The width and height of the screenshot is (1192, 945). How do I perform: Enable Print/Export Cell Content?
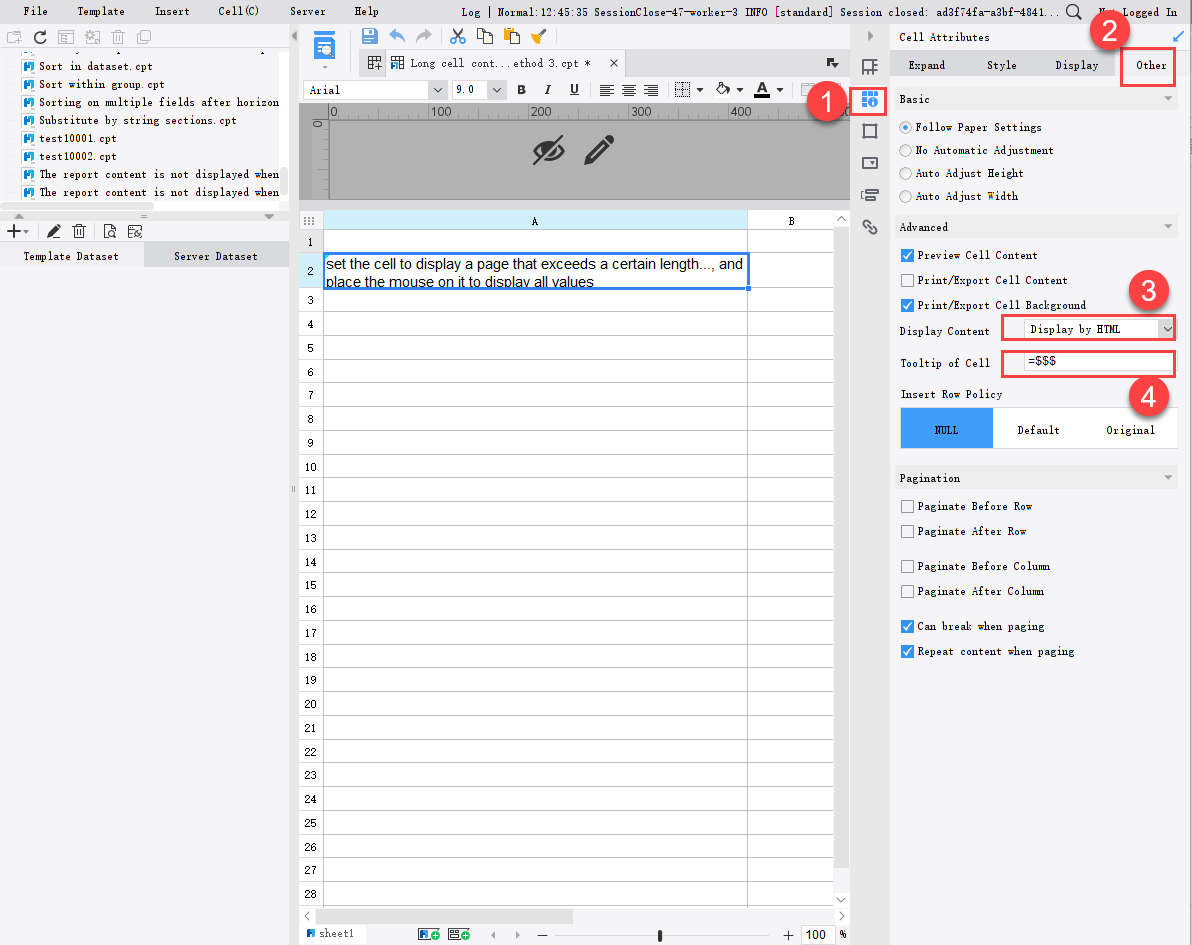pyautogui.click(x=907, y=281)
